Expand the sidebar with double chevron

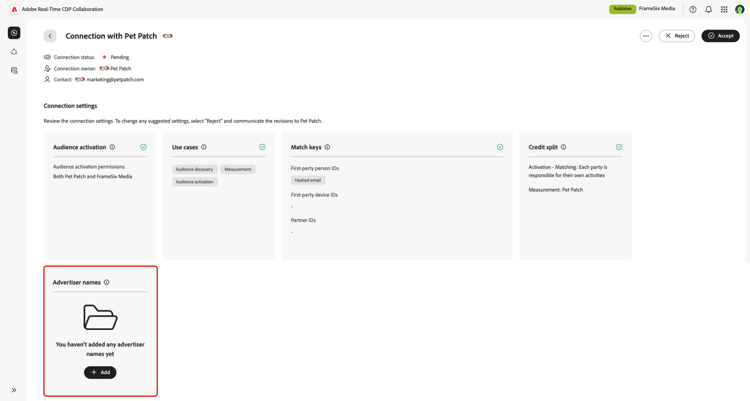pos(14,390)
